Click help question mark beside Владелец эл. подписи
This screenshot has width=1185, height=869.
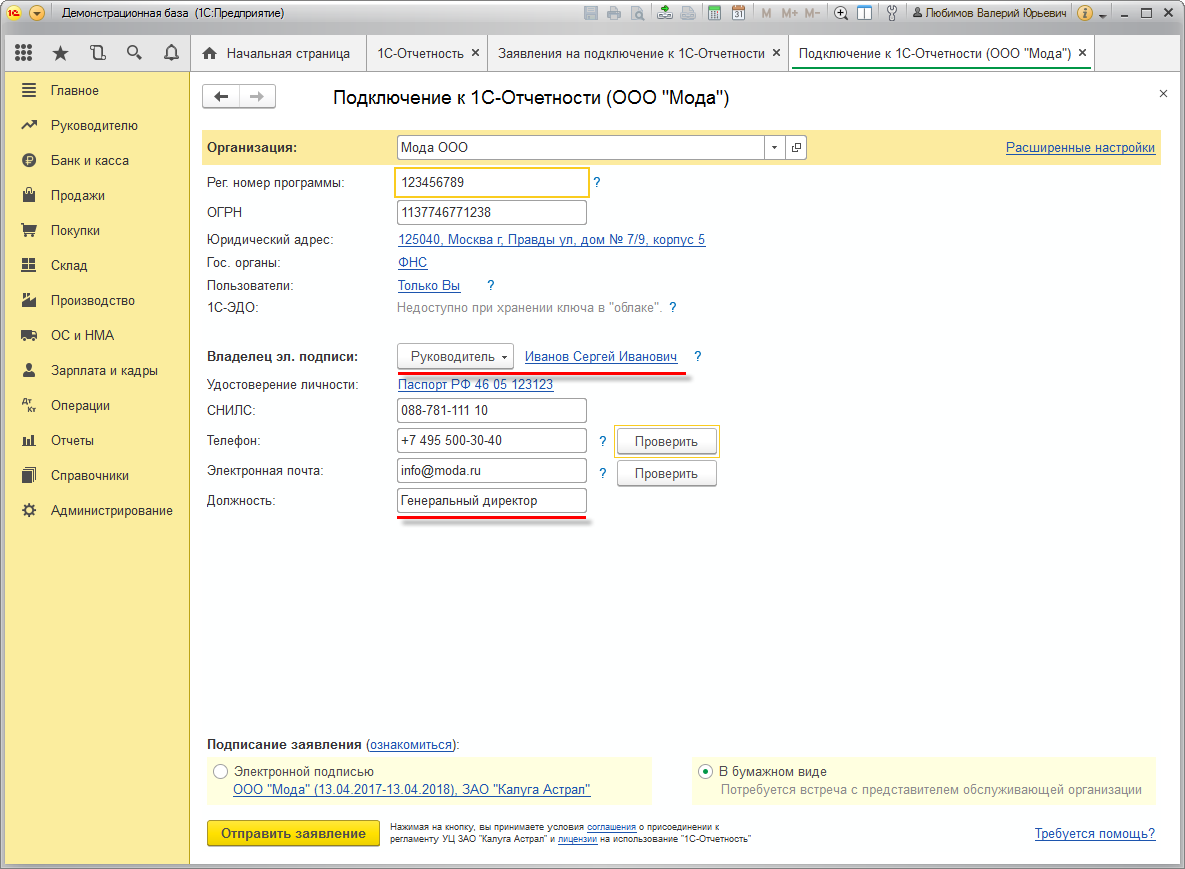(698, 356)
